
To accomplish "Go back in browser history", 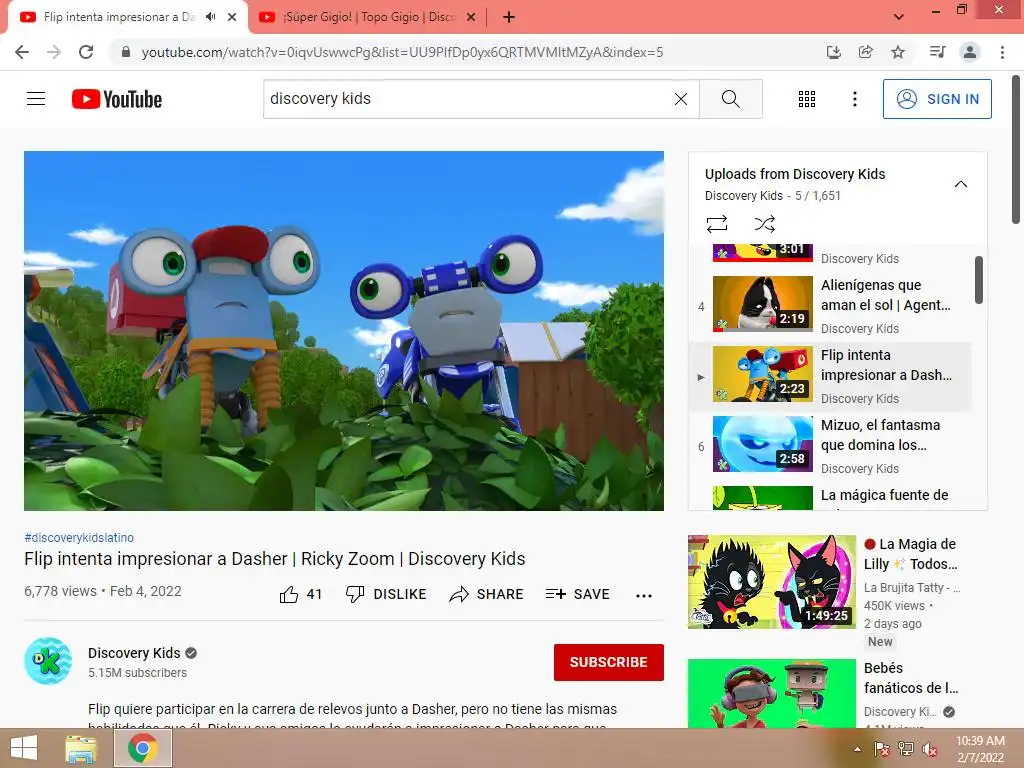I will coord(22,52).
